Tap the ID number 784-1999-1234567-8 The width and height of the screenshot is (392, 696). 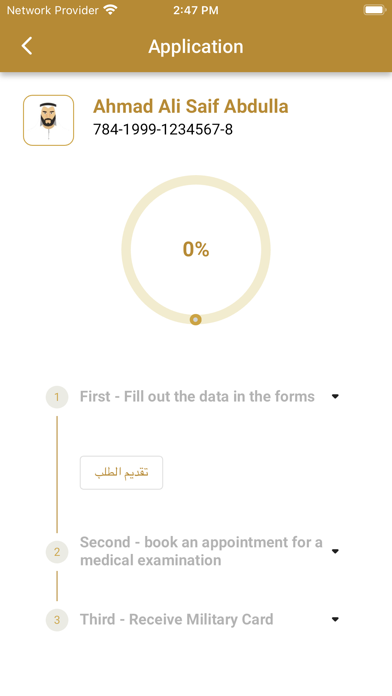(x=162, y=130)
